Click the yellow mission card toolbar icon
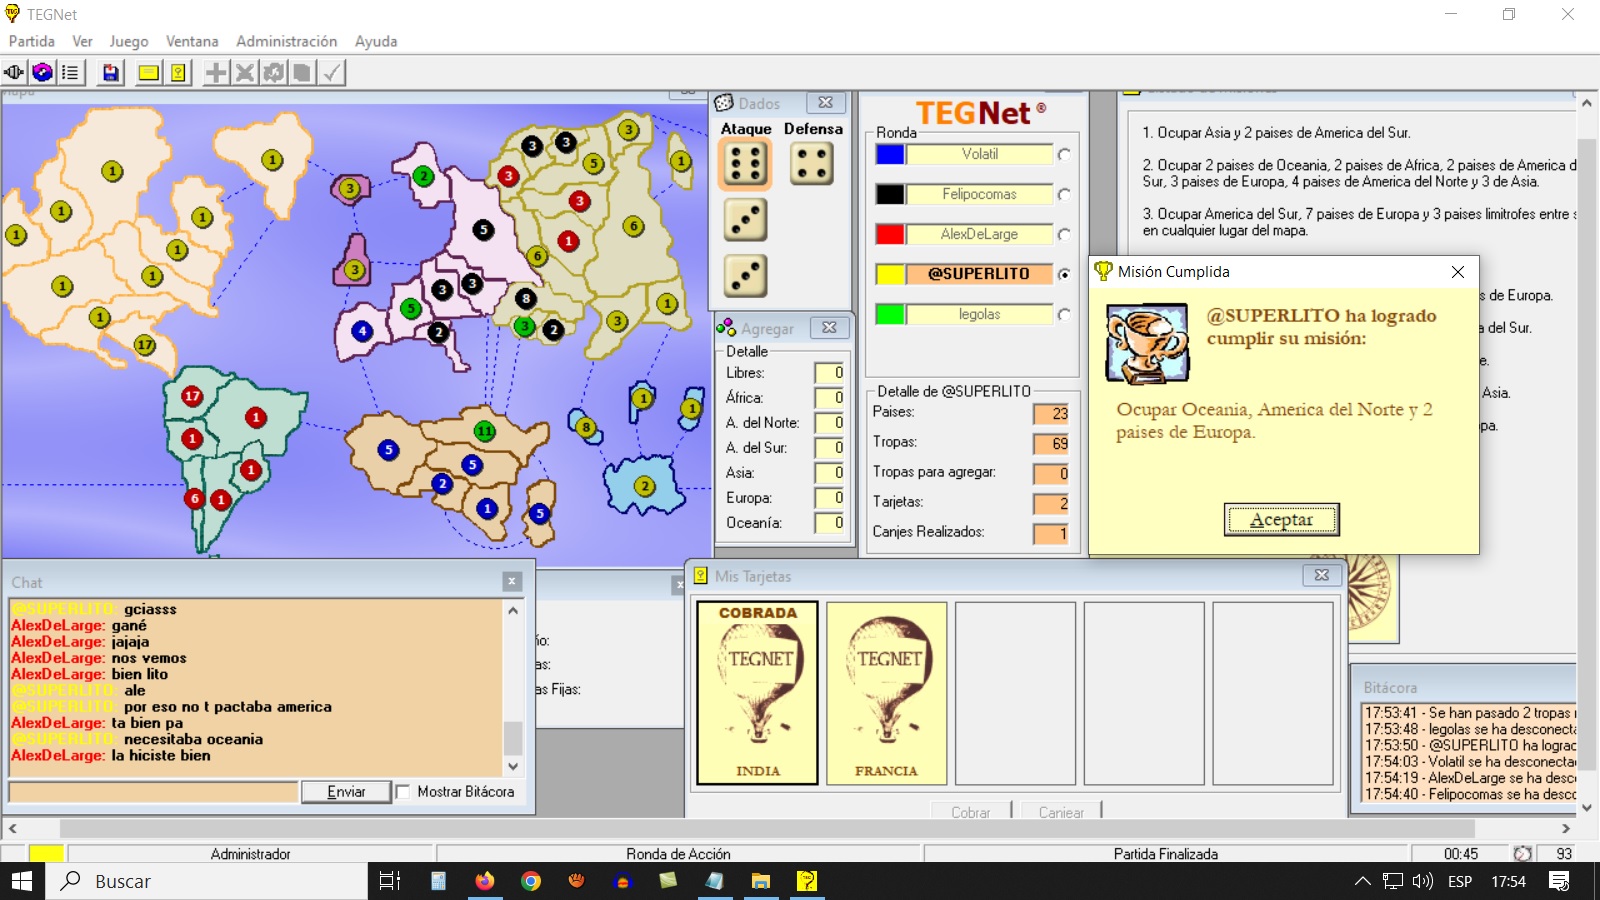Screen dimensions: 1600x900 tap(148, 72)
